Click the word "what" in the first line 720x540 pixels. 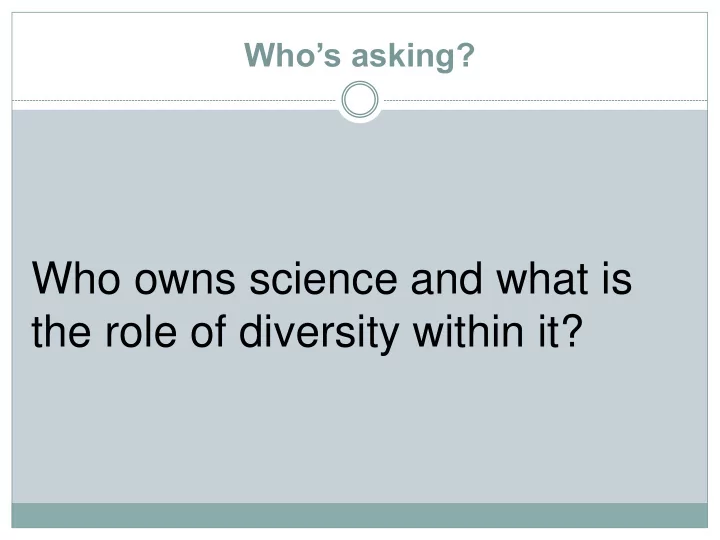click(x=543, y=279)
